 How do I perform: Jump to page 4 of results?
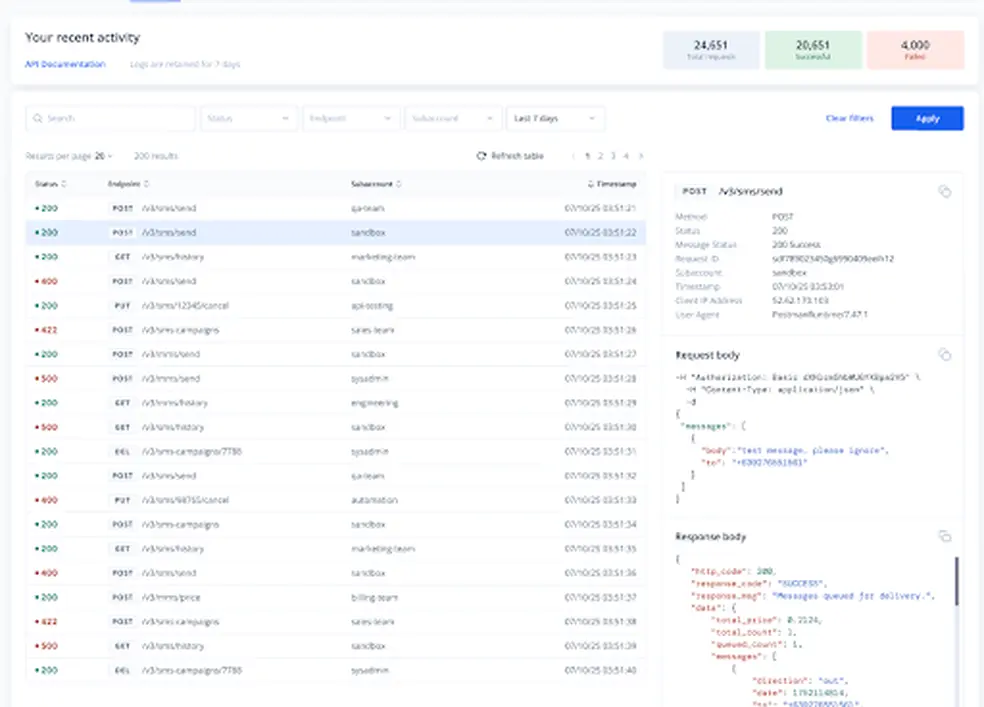coord(626,156)
